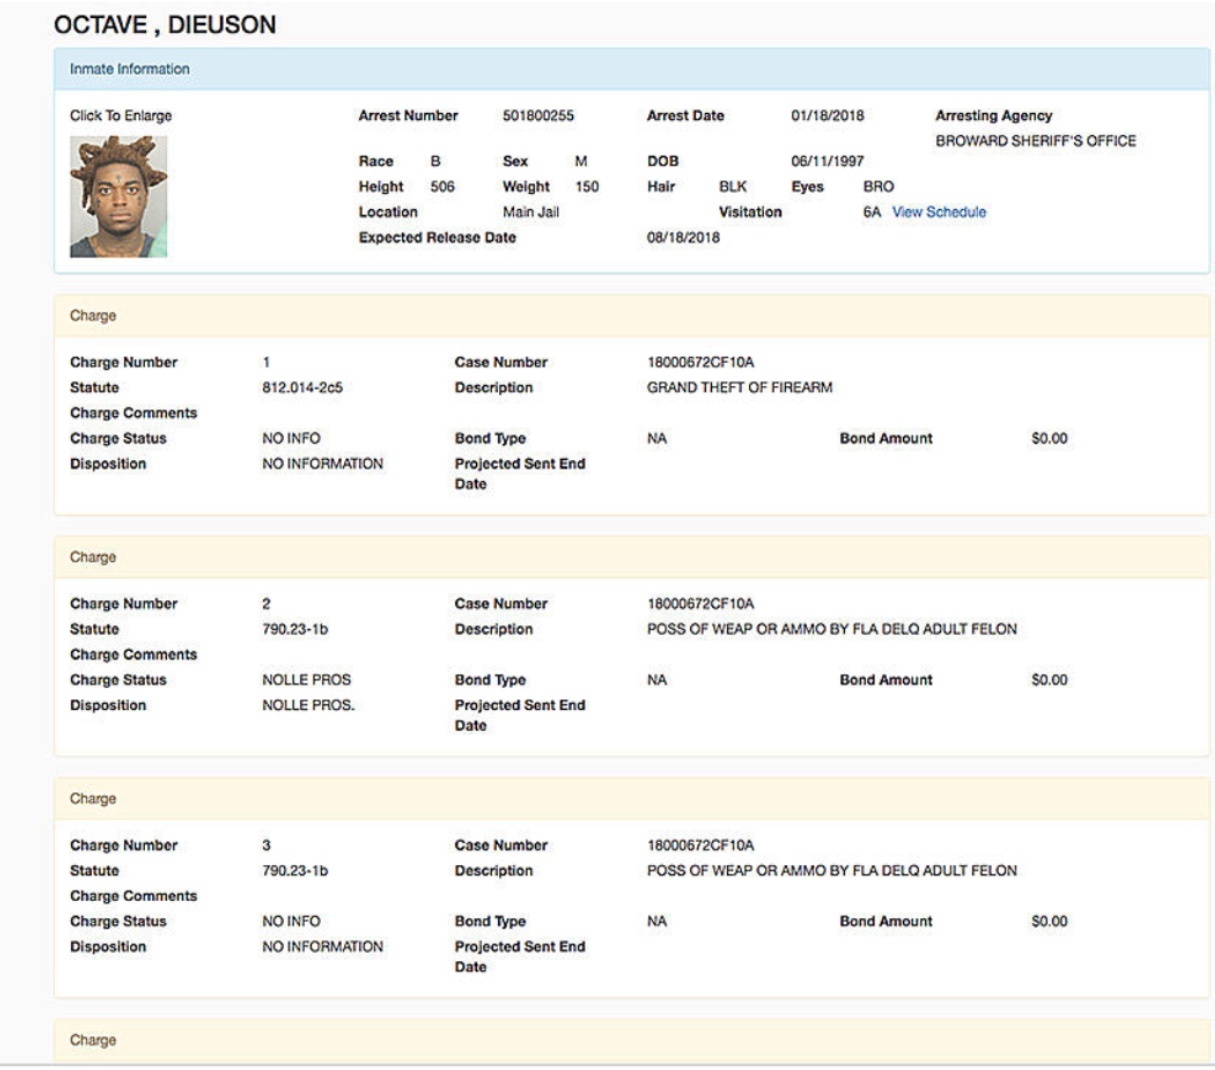Select the Charge header above charge number 2
Image resolution: width=1215 pixels, height=1070 pixels.
[x=631, y=557]
